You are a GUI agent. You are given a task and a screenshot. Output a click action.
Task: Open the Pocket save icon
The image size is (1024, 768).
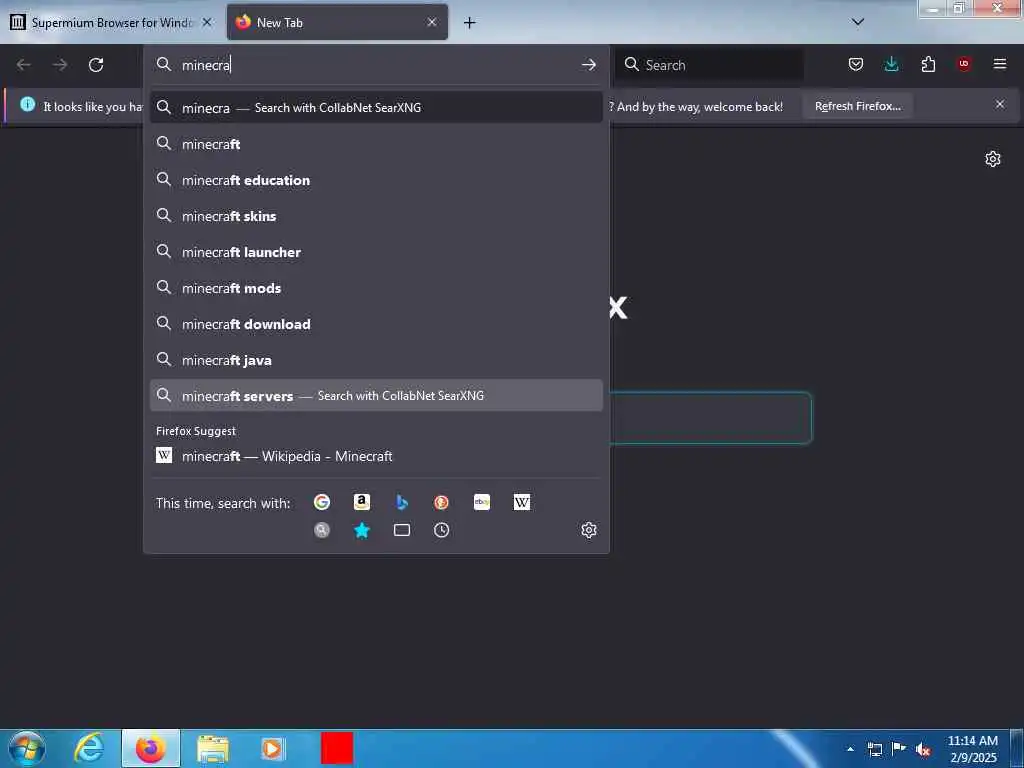[x=856, y=64]
